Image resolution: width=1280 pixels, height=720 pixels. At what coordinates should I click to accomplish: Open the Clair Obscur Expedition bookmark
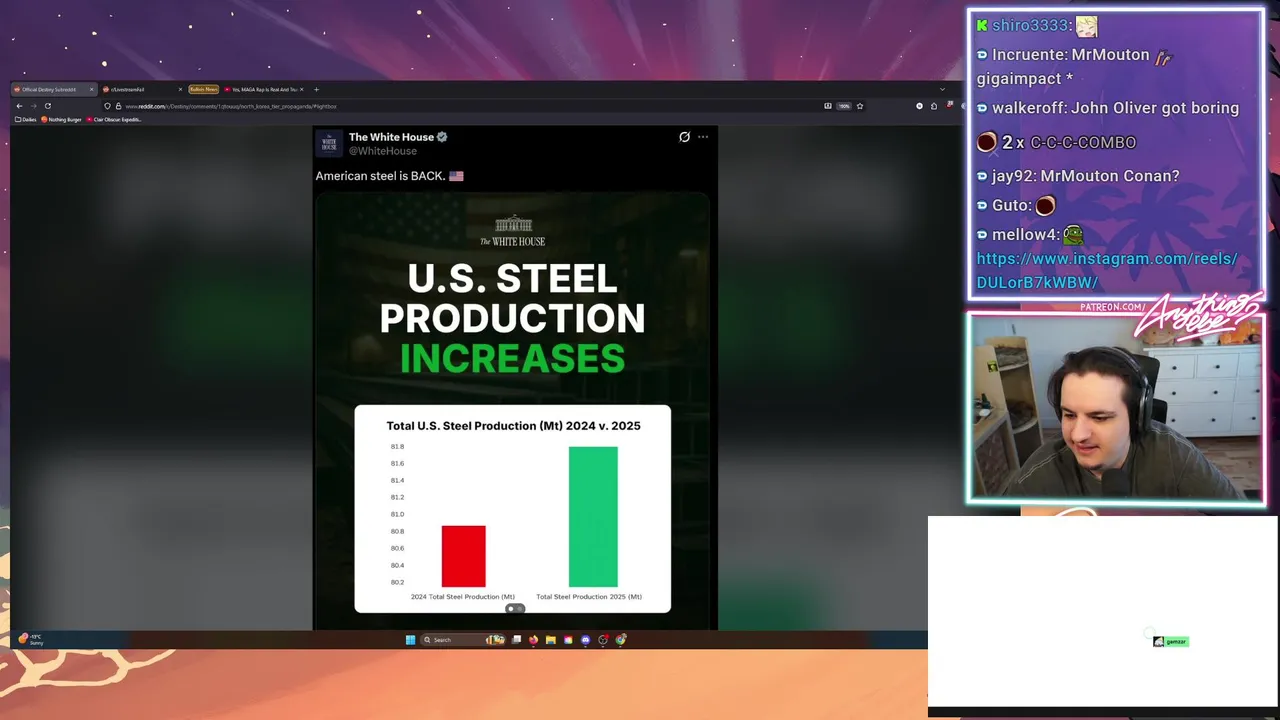[113, 119]
